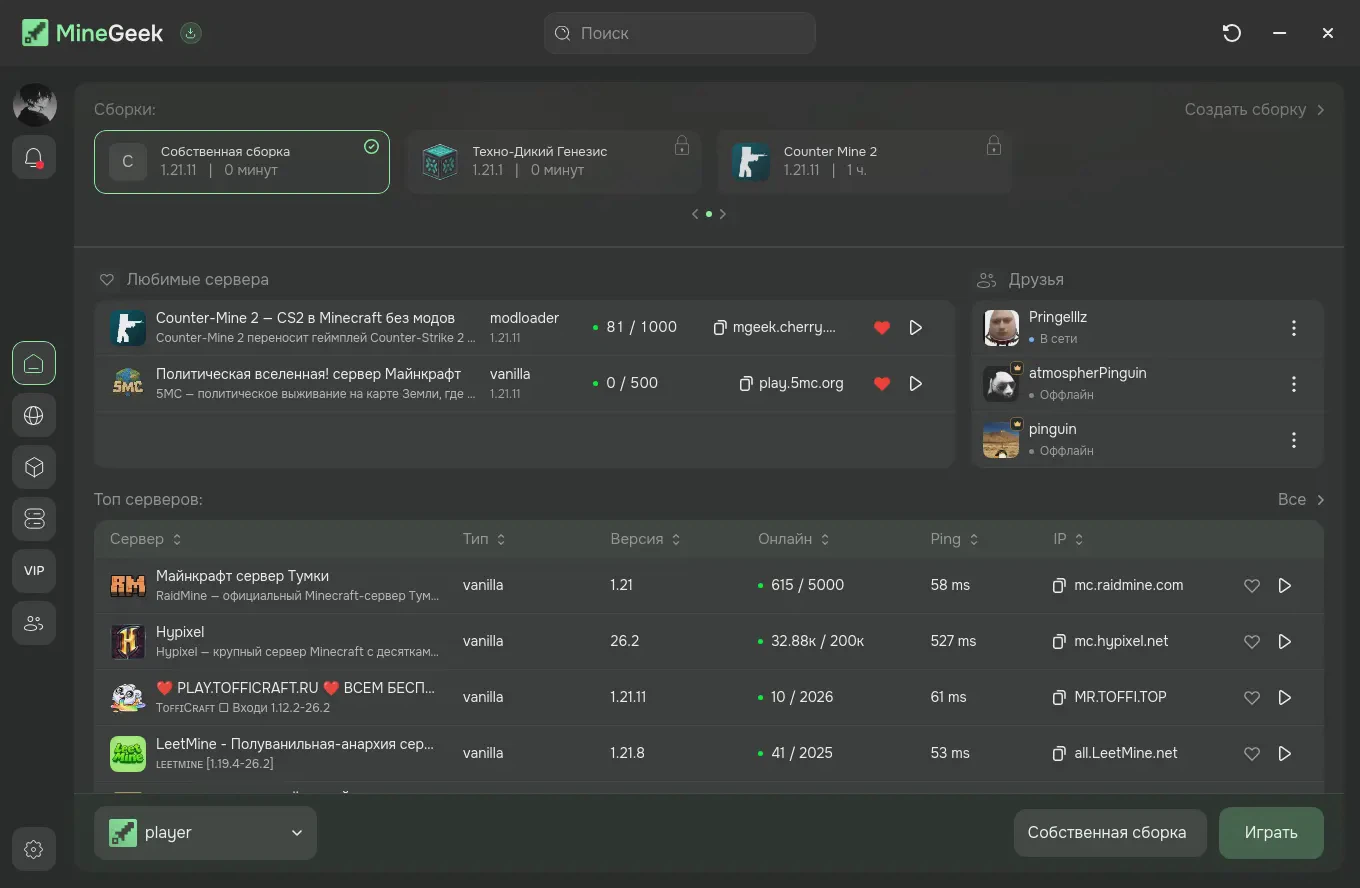Click the Играть button

tap(1271, 833)
